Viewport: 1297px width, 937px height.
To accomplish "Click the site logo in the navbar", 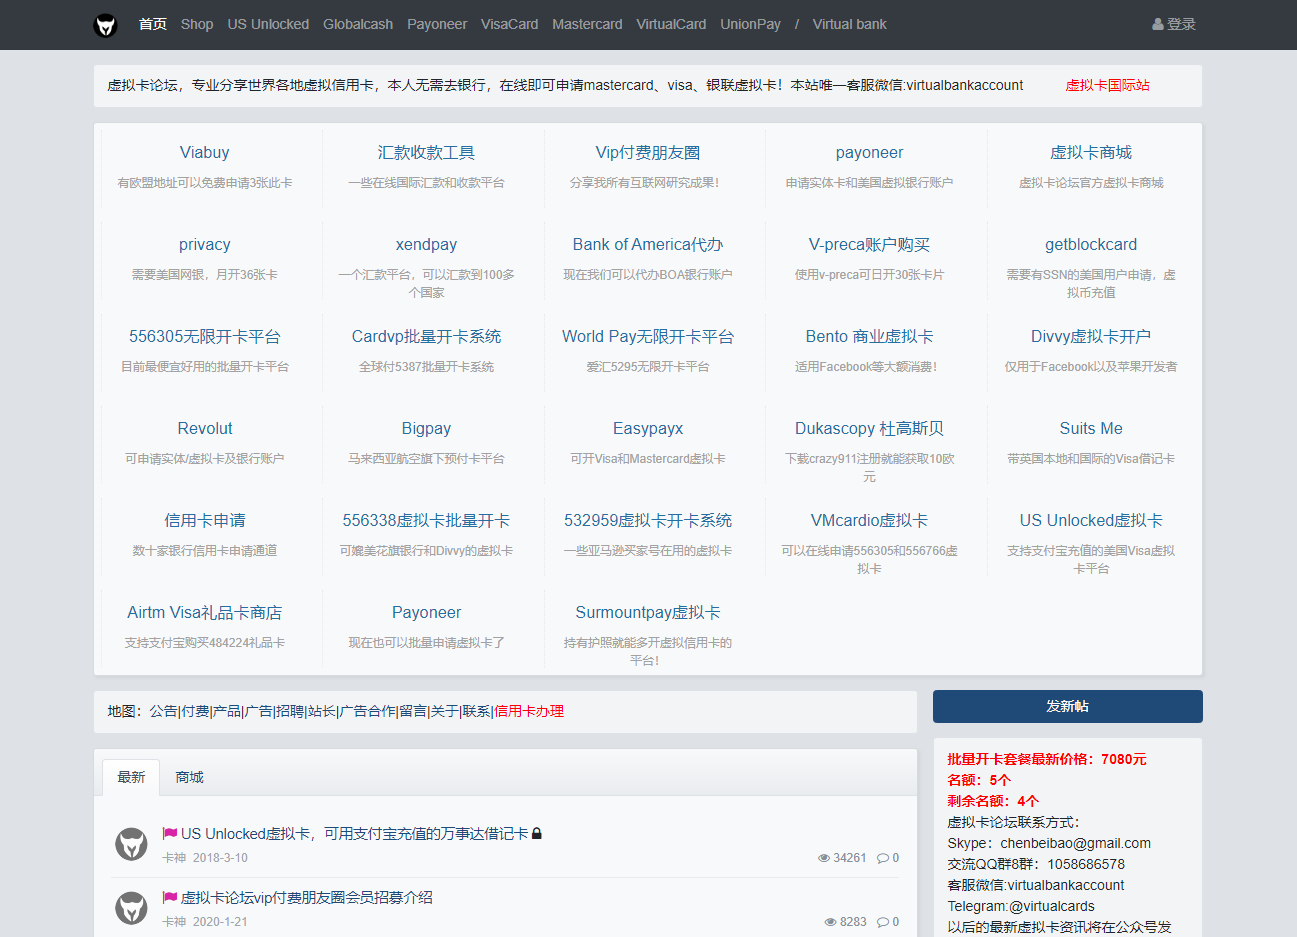I will 106,24.
